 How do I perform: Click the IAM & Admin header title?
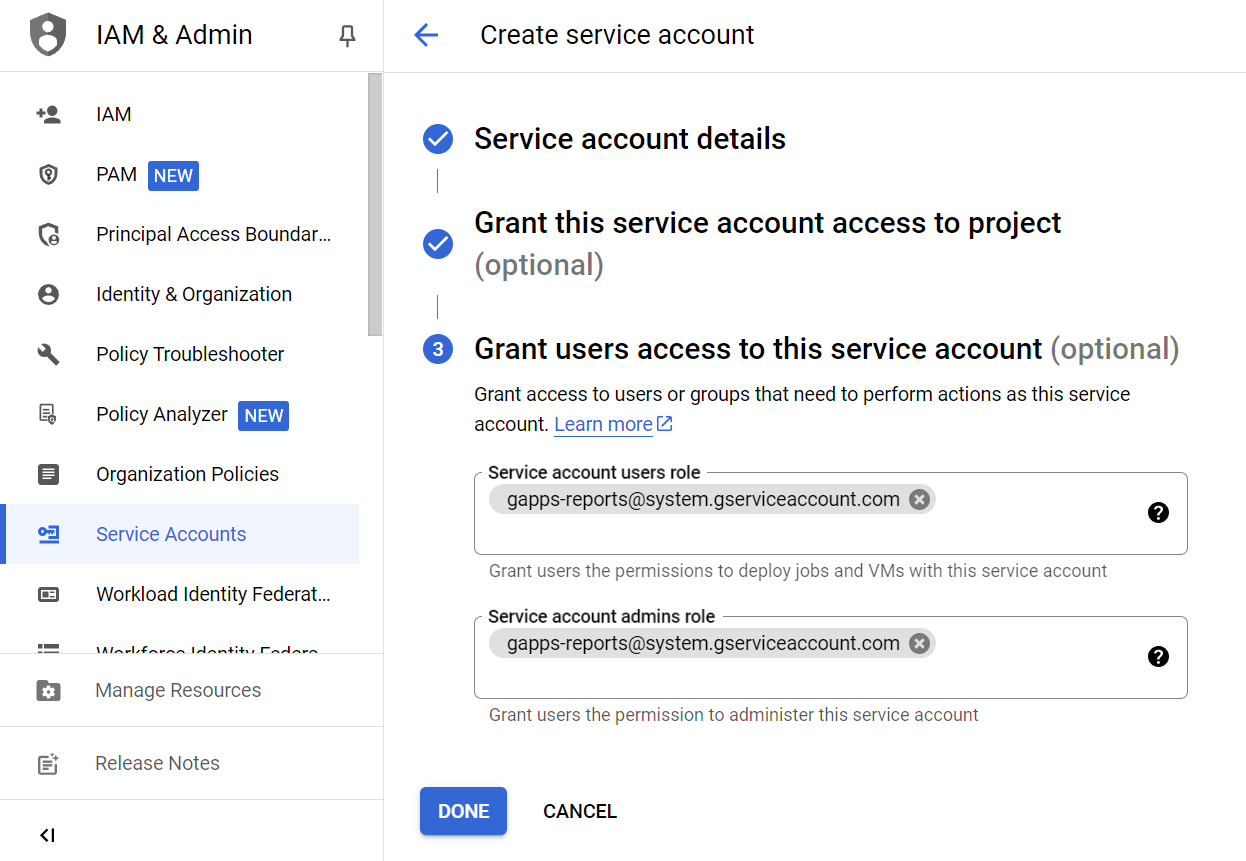pyautogui.click(x=174, y=35)
